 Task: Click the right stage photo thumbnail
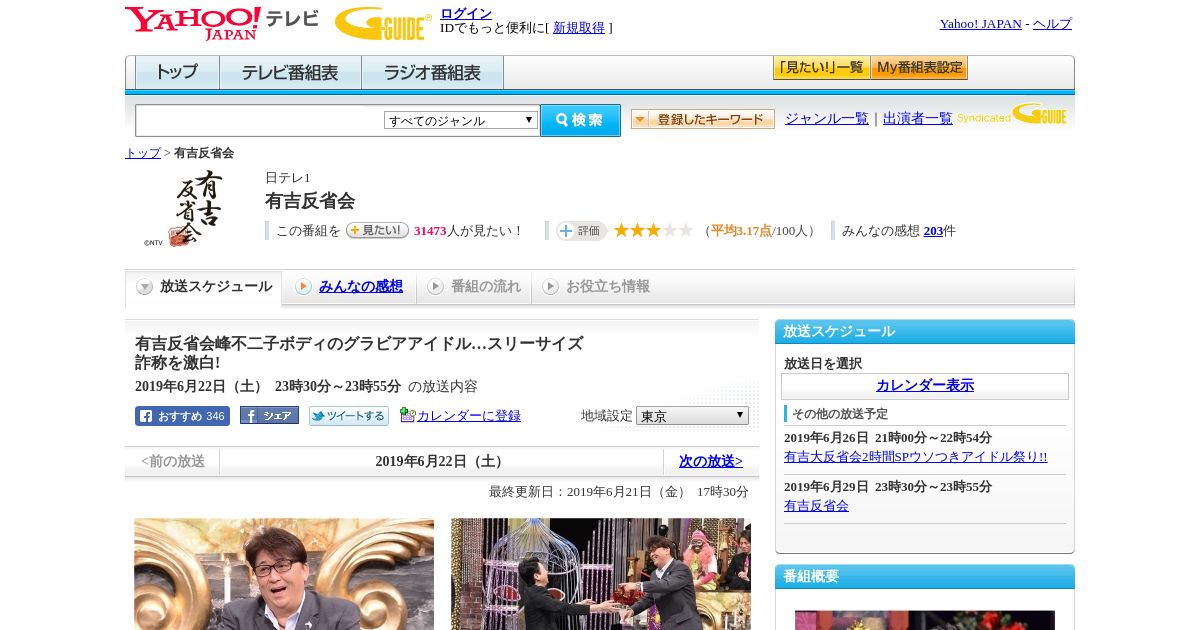point(601,574)
